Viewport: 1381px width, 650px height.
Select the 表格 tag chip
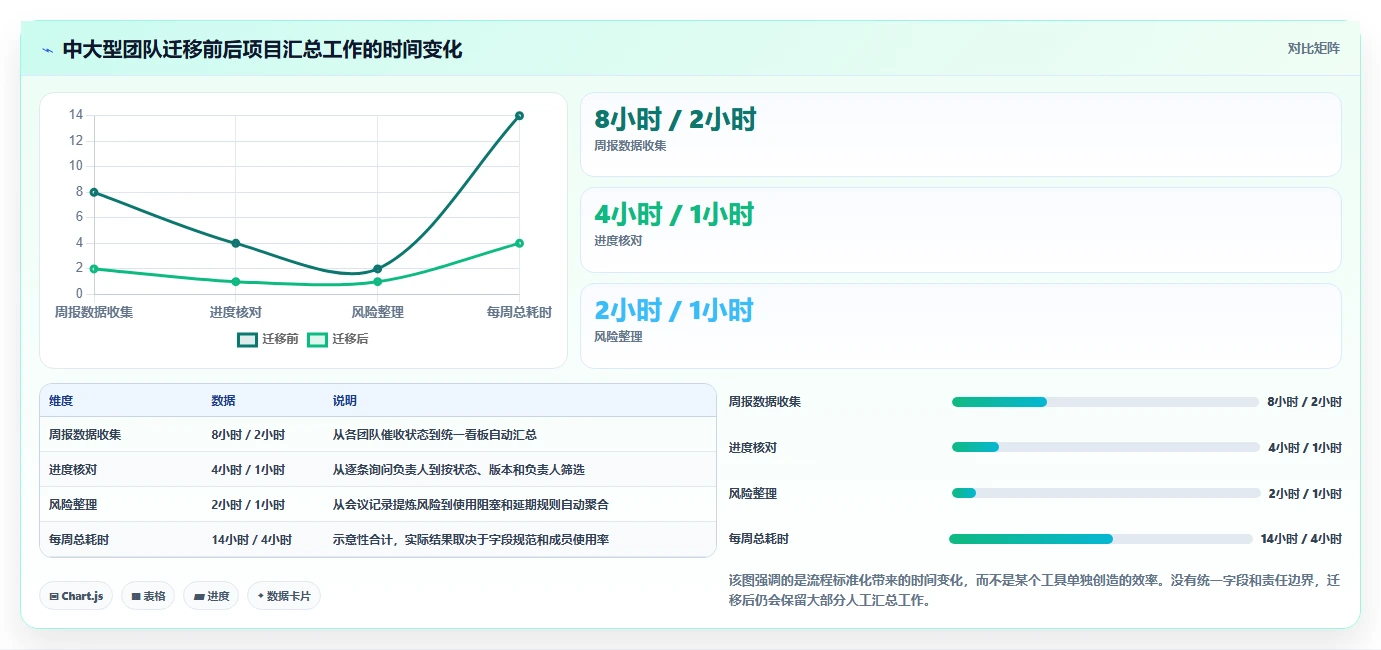coord(148,596)
